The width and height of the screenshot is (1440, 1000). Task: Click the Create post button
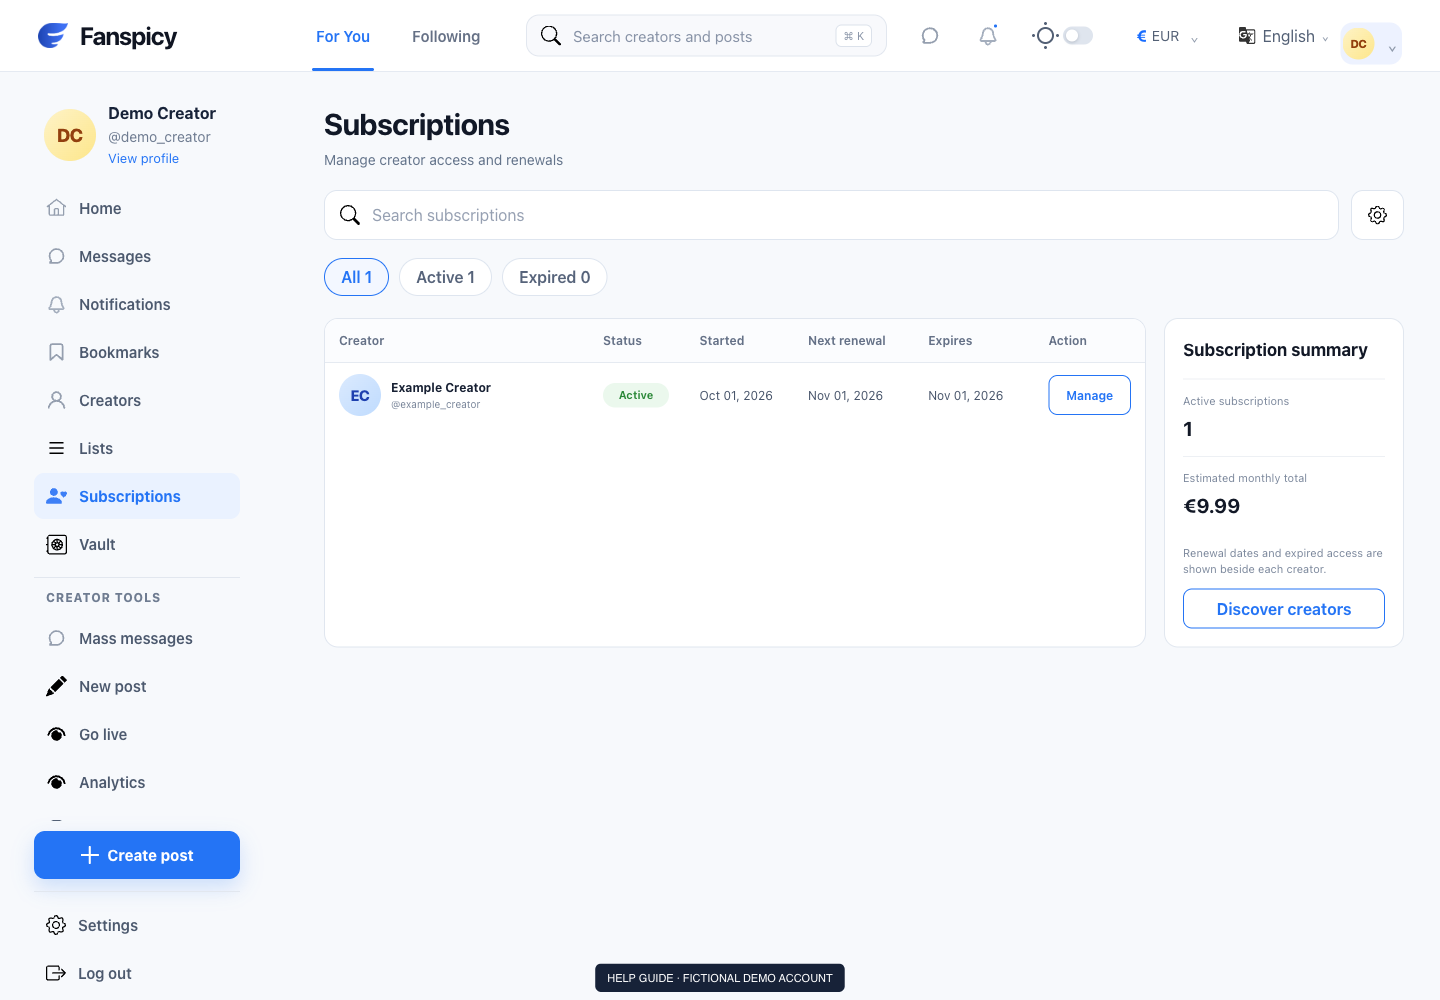137,855
